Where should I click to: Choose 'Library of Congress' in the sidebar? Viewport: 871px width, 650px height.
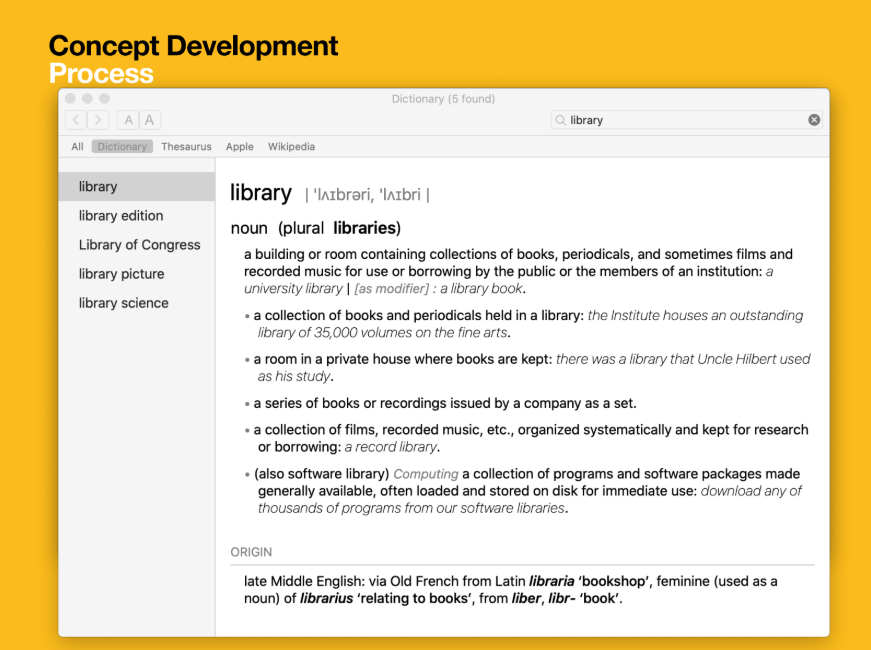[139, 245]
